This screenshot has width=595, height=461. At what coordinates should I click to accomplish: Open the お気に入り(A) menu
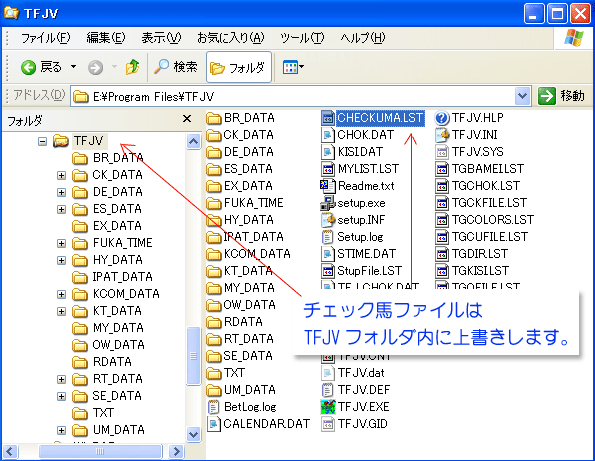(x=230, y=38)
